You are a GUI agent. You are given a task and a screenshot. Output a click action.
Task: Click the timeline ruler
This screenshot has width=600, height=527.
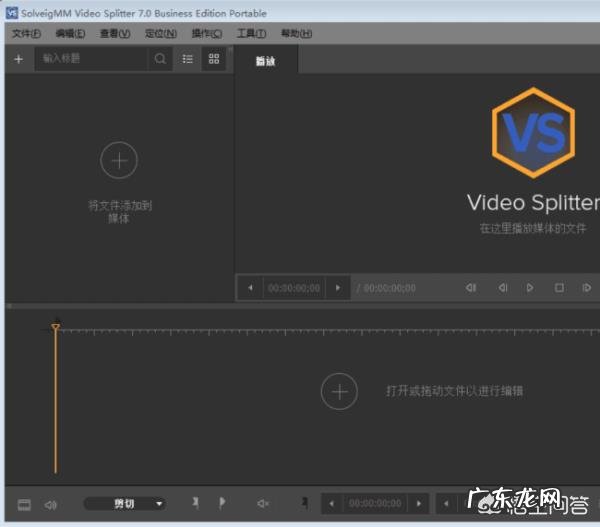pos(329,332)
